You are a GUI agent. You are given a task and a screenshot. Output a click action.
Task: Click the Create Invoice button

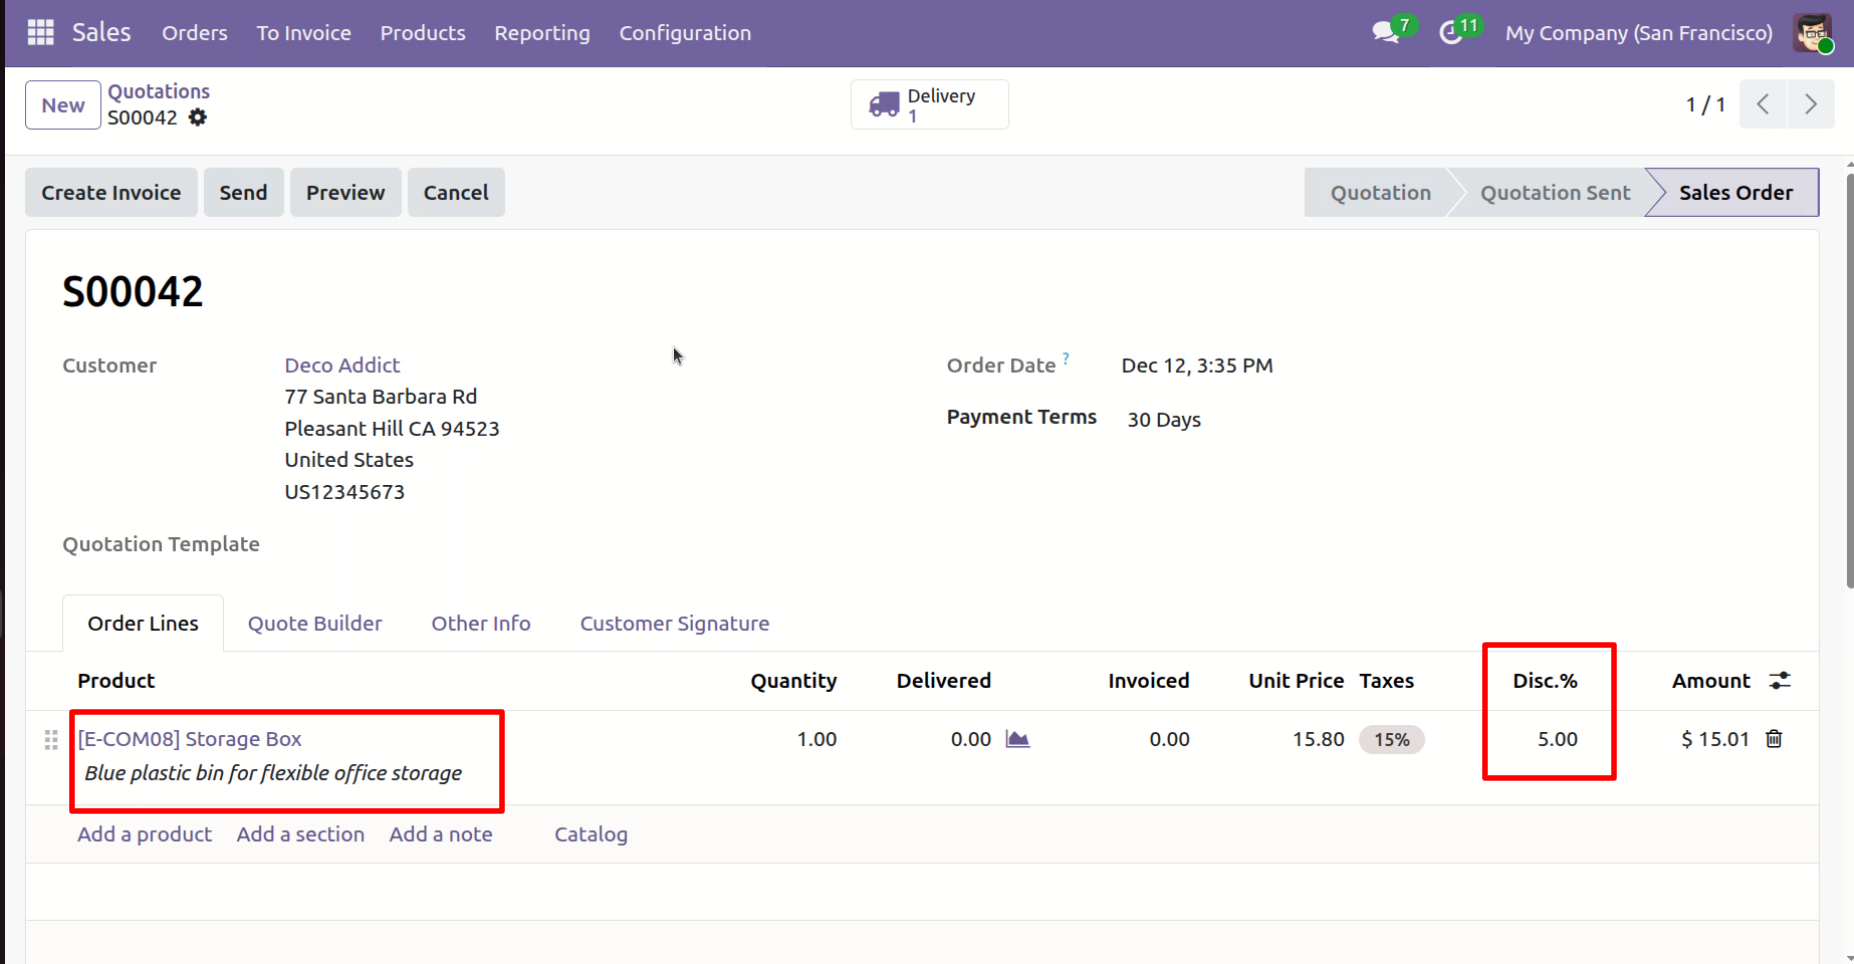pos(111,193)
